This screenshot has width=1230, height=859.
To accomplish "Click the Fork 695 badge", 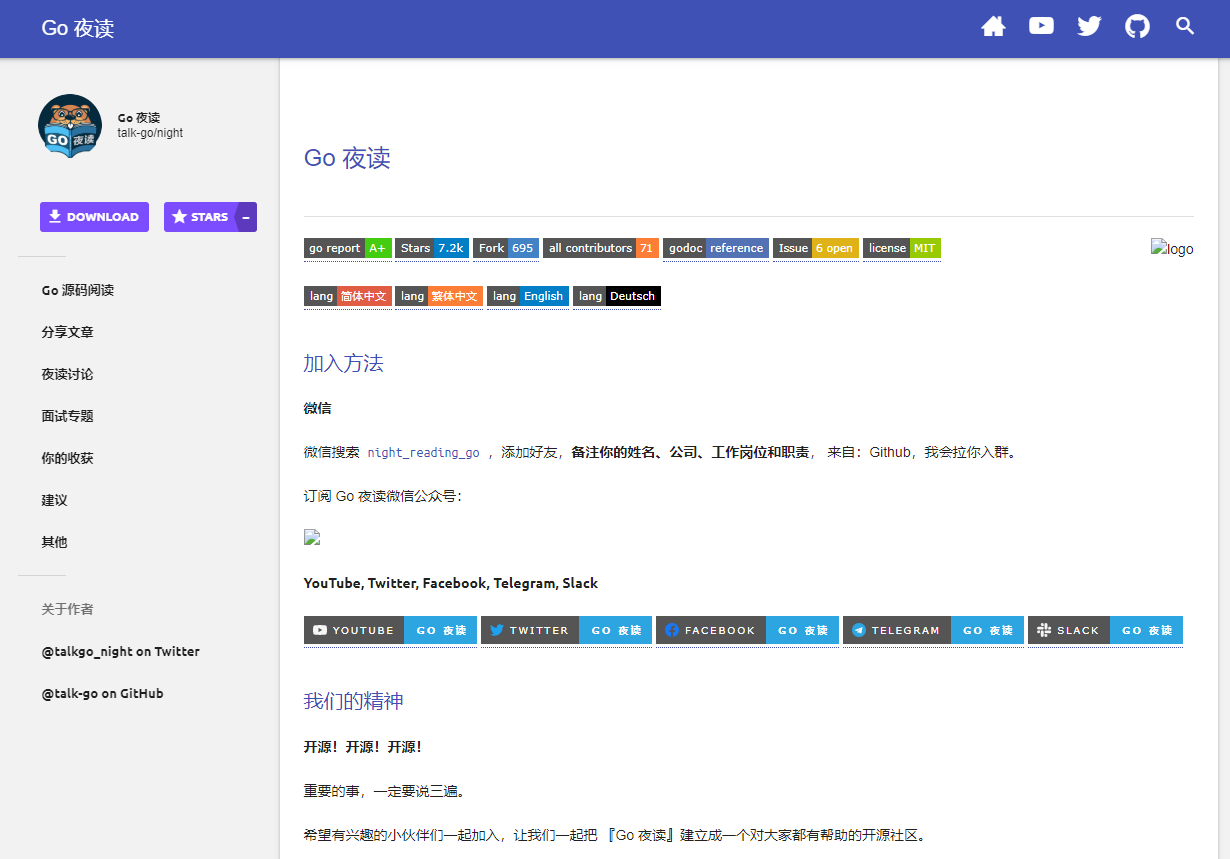I will [506, 248].
